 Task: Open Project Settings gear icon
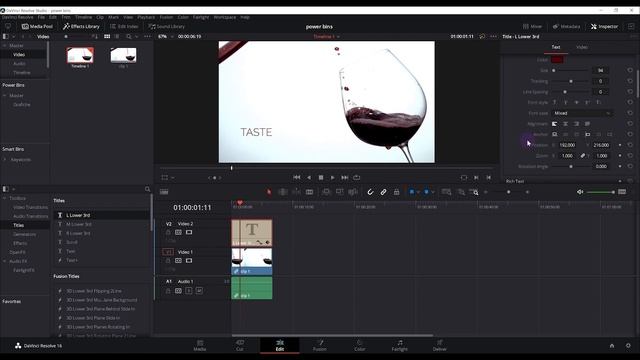click(628, 345)
